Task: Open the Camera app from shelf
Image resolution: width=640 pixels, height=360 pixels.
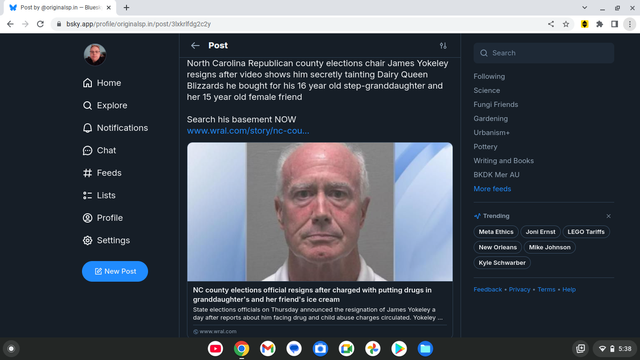Action: click(320, 349)
